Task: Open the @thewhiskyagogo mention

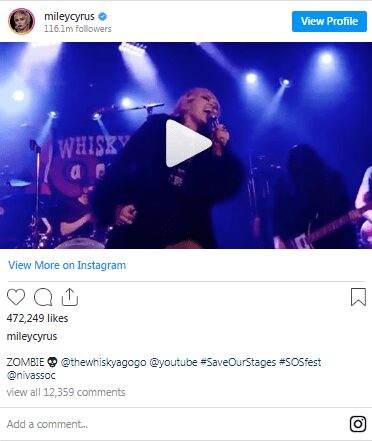Action: click(x=103, y=362)
